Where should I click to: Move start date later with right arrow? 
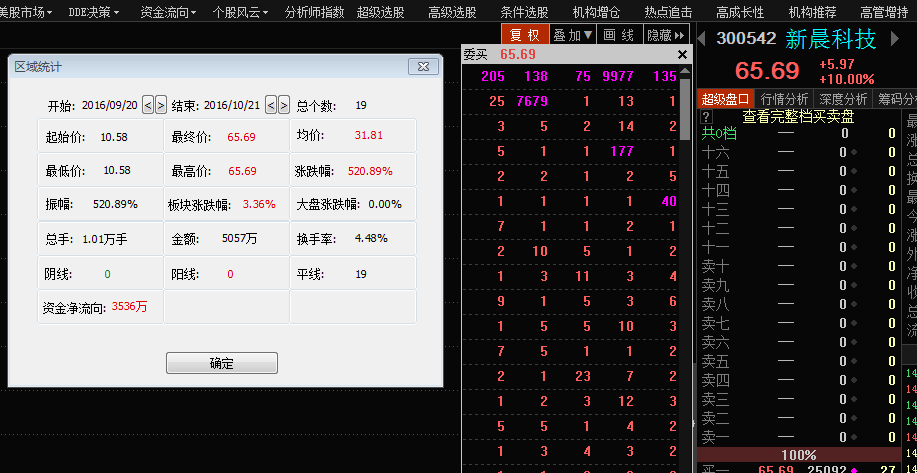tap(161, 105)
